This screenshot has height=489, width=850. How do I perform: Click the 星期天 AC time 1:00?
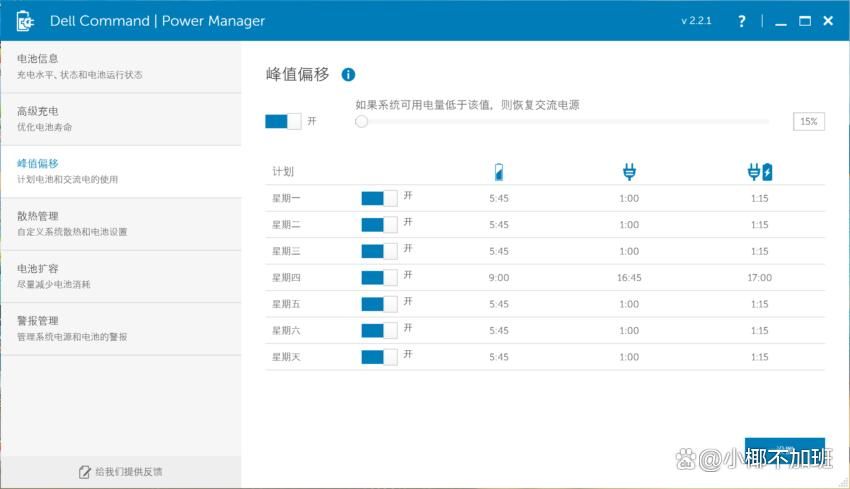[x=629, y=357]
